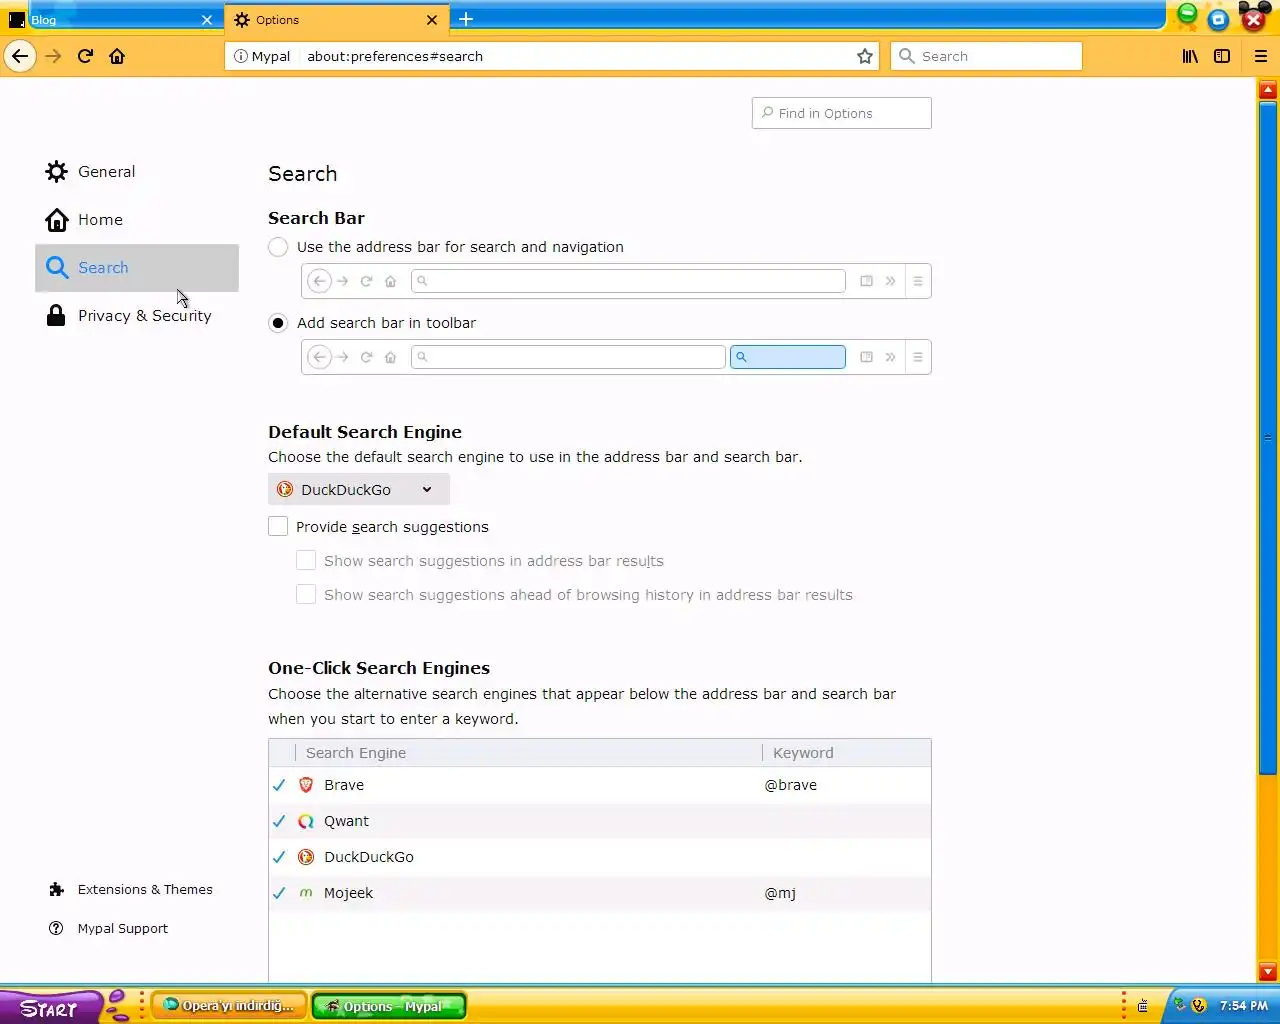Viewport: 1280px width, 1024px height.
Task: Open the Home preferences category
Action: click(137, 219)
